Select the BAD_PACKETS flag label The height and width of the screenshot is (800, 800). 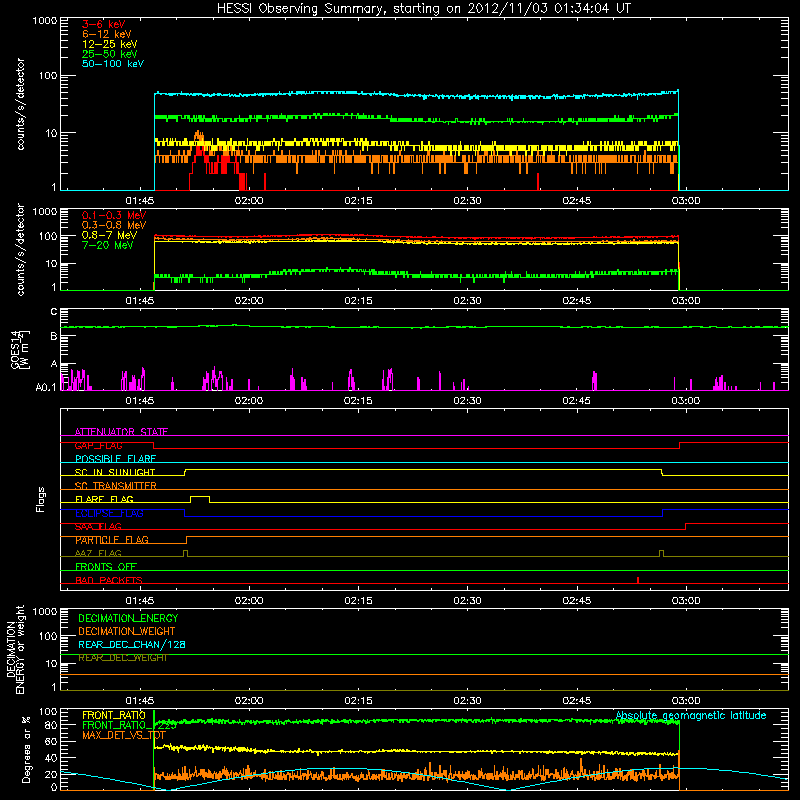coord(109,580)
